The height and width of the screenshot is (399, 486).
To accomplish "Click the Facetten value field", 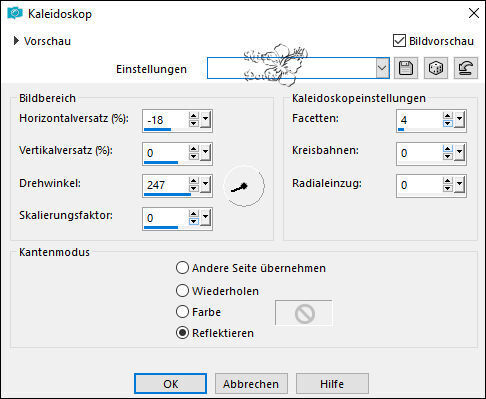I will [x=419, y=120].
